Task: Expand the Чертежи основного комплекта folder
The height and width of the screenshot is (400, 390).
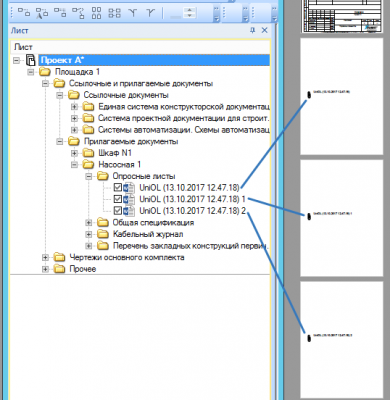Action: tap(45, 257)
